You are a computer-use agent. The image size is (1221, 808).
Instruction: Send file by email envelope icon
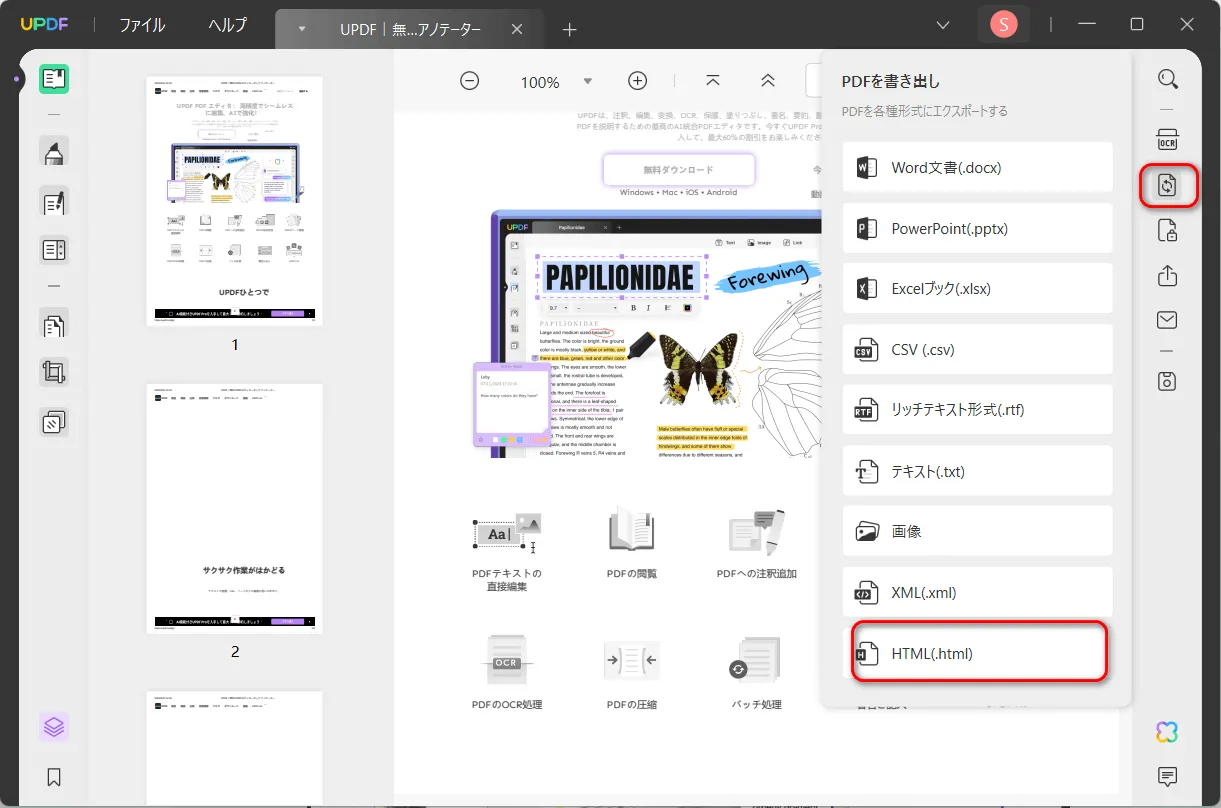point(1167,320)
